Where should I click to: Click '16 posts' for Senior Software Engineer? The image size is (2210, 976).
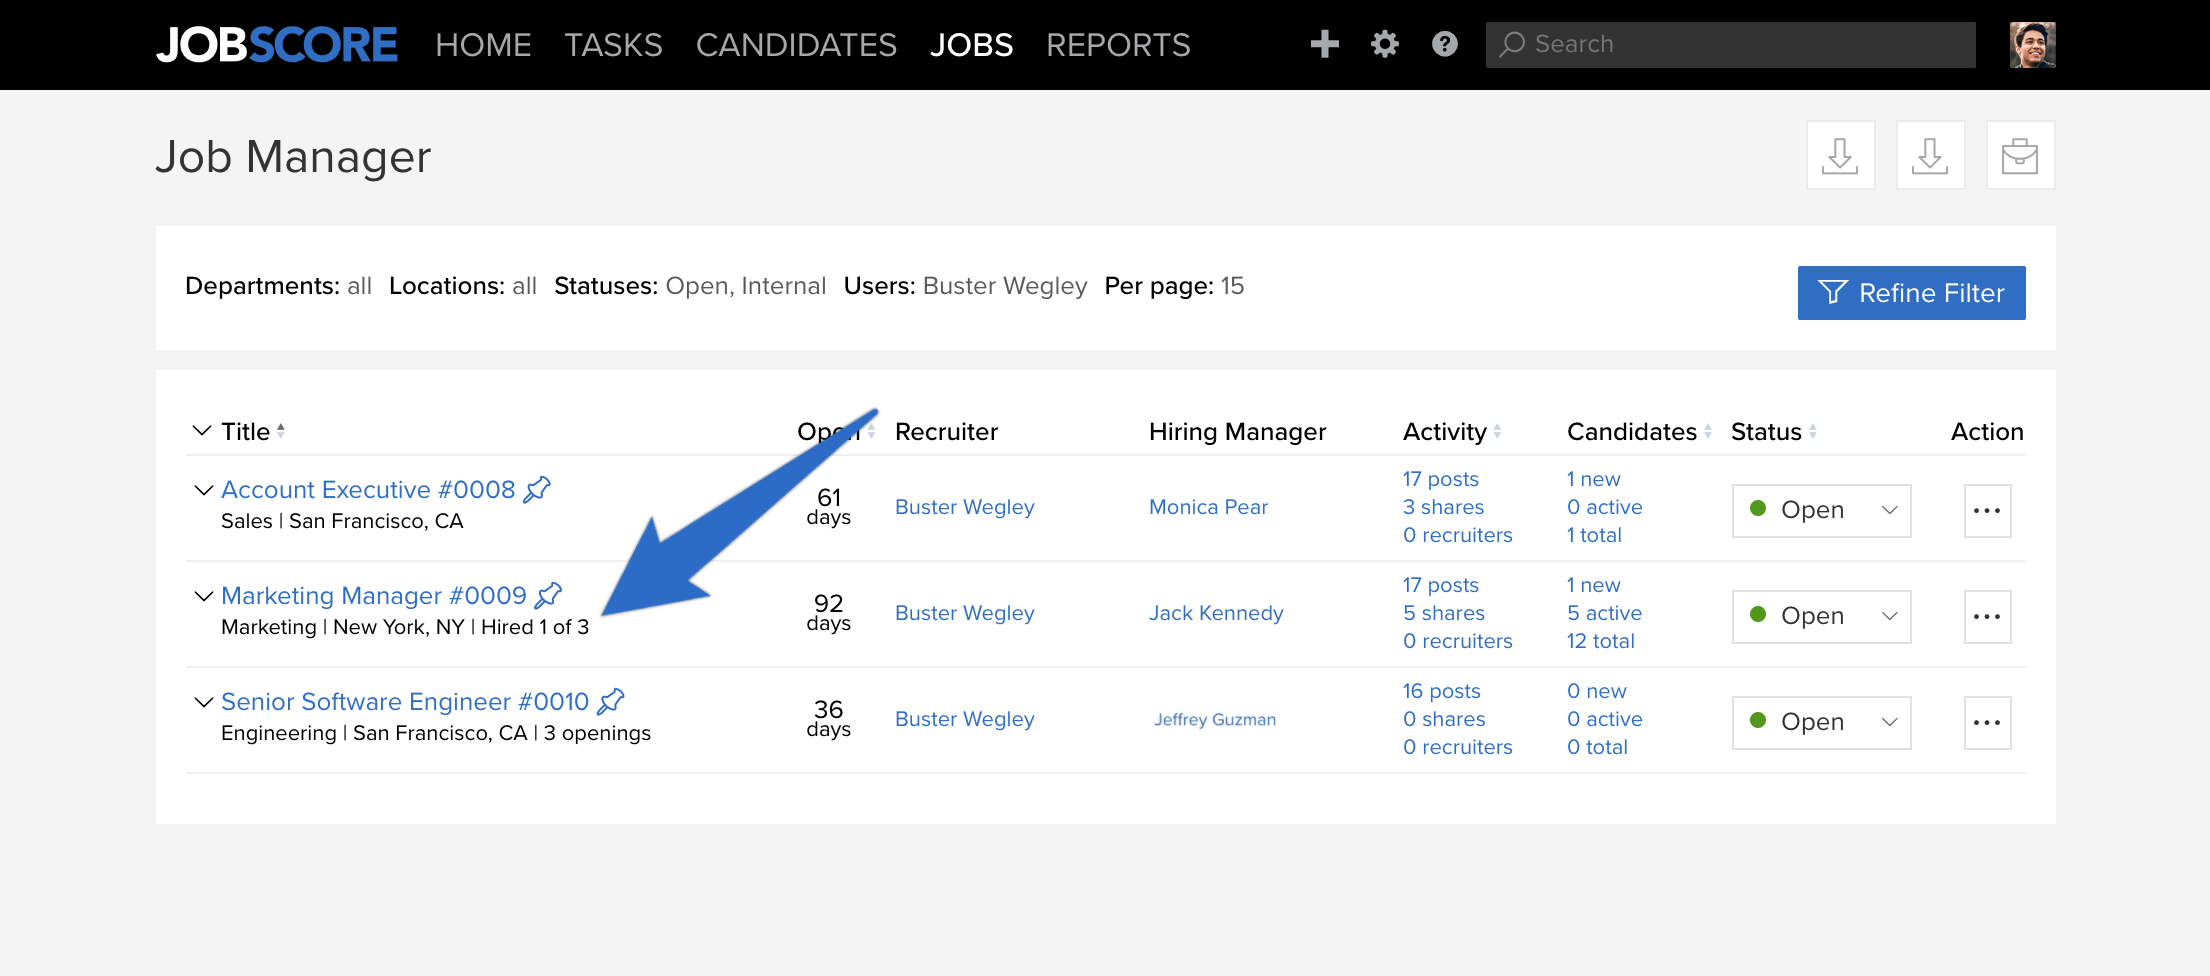click(x=1441, y=691)
